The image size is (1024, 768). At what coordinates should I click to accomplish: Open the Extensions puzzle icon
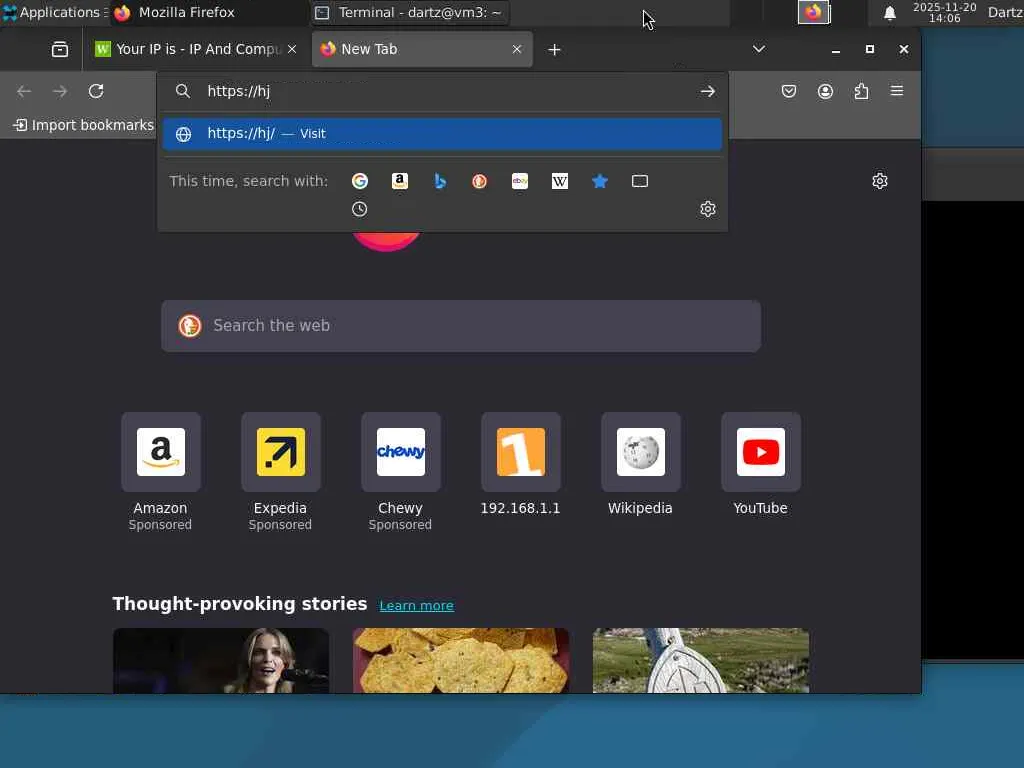coord(861,91)
